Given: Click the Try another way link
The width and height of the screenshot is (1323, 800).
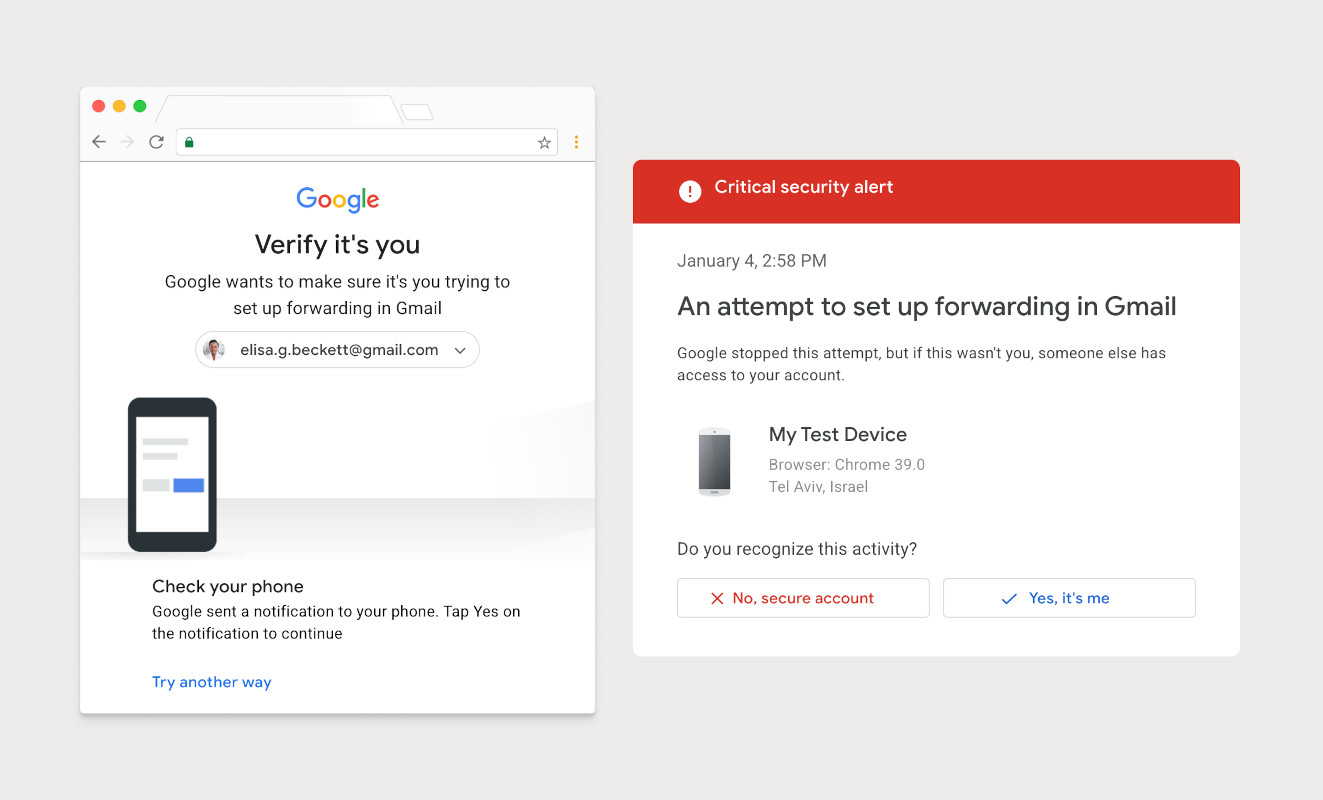Looking at the screenshot, I should coord(212,682).
